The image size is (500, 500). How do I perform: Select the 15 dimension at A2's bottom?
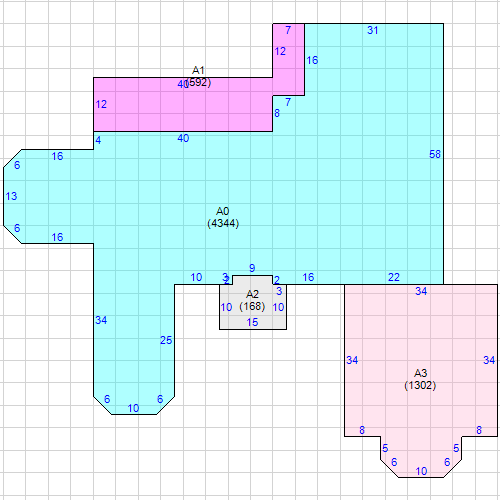tap(252, 322)
